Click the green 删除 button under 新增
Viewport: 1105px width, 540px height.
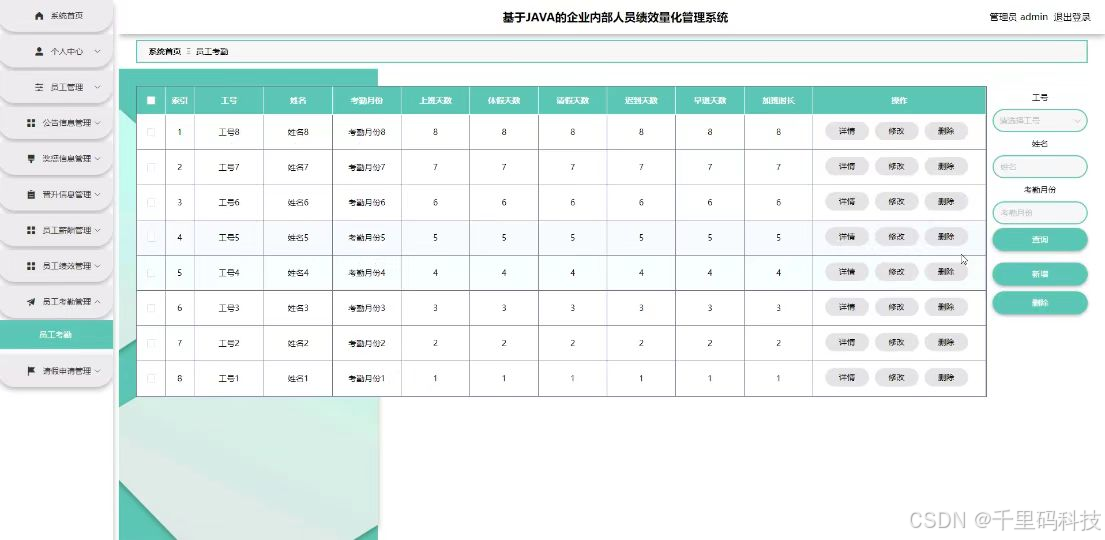tap(1039, 303)
